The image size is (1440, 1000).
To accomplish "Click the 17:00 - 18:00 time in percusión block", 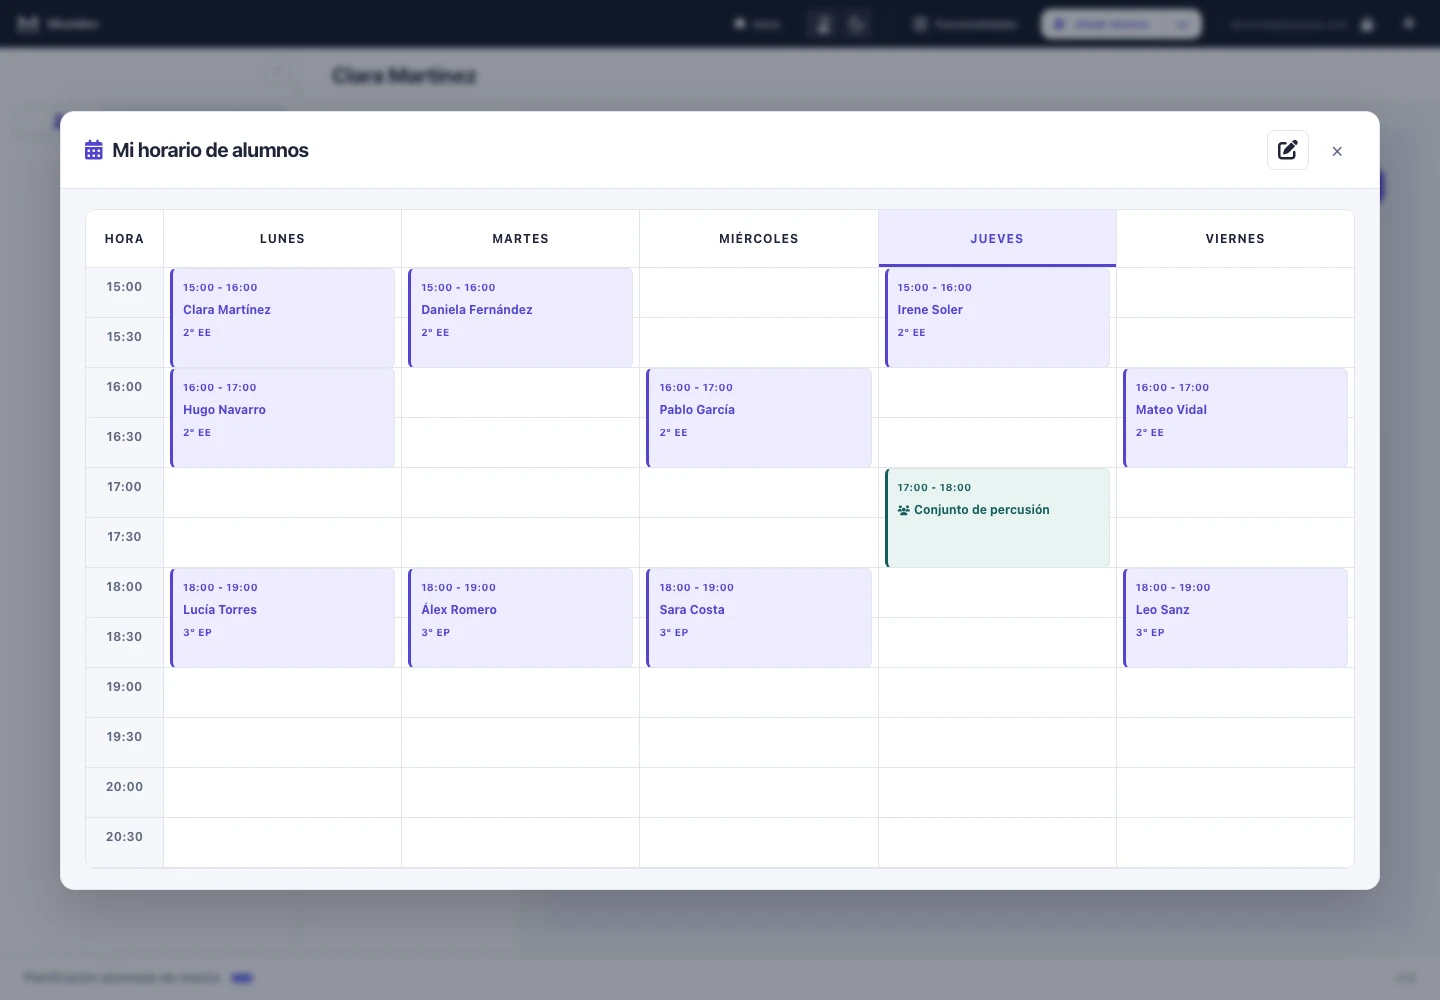I will click(934, 488).
